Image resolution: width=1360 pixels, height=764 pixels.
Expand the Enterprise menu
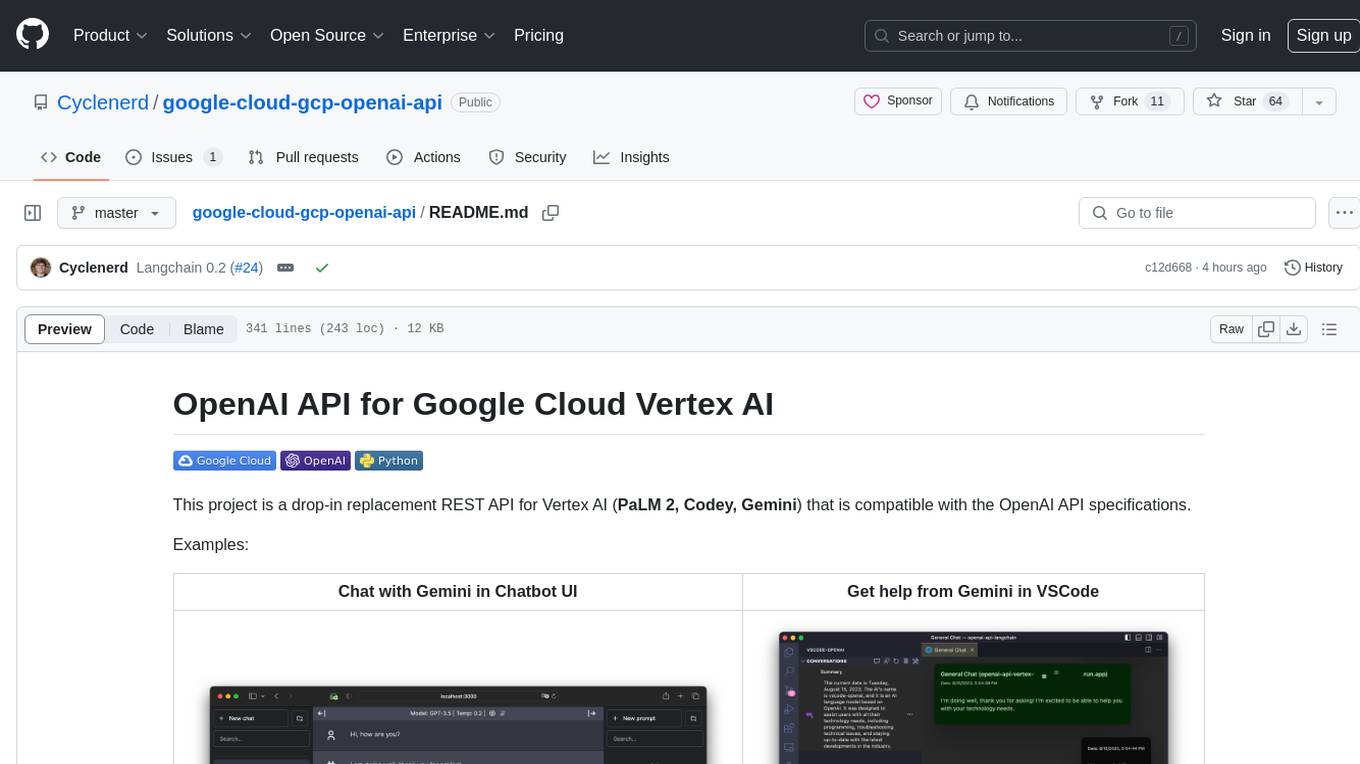tap(449, 35)
